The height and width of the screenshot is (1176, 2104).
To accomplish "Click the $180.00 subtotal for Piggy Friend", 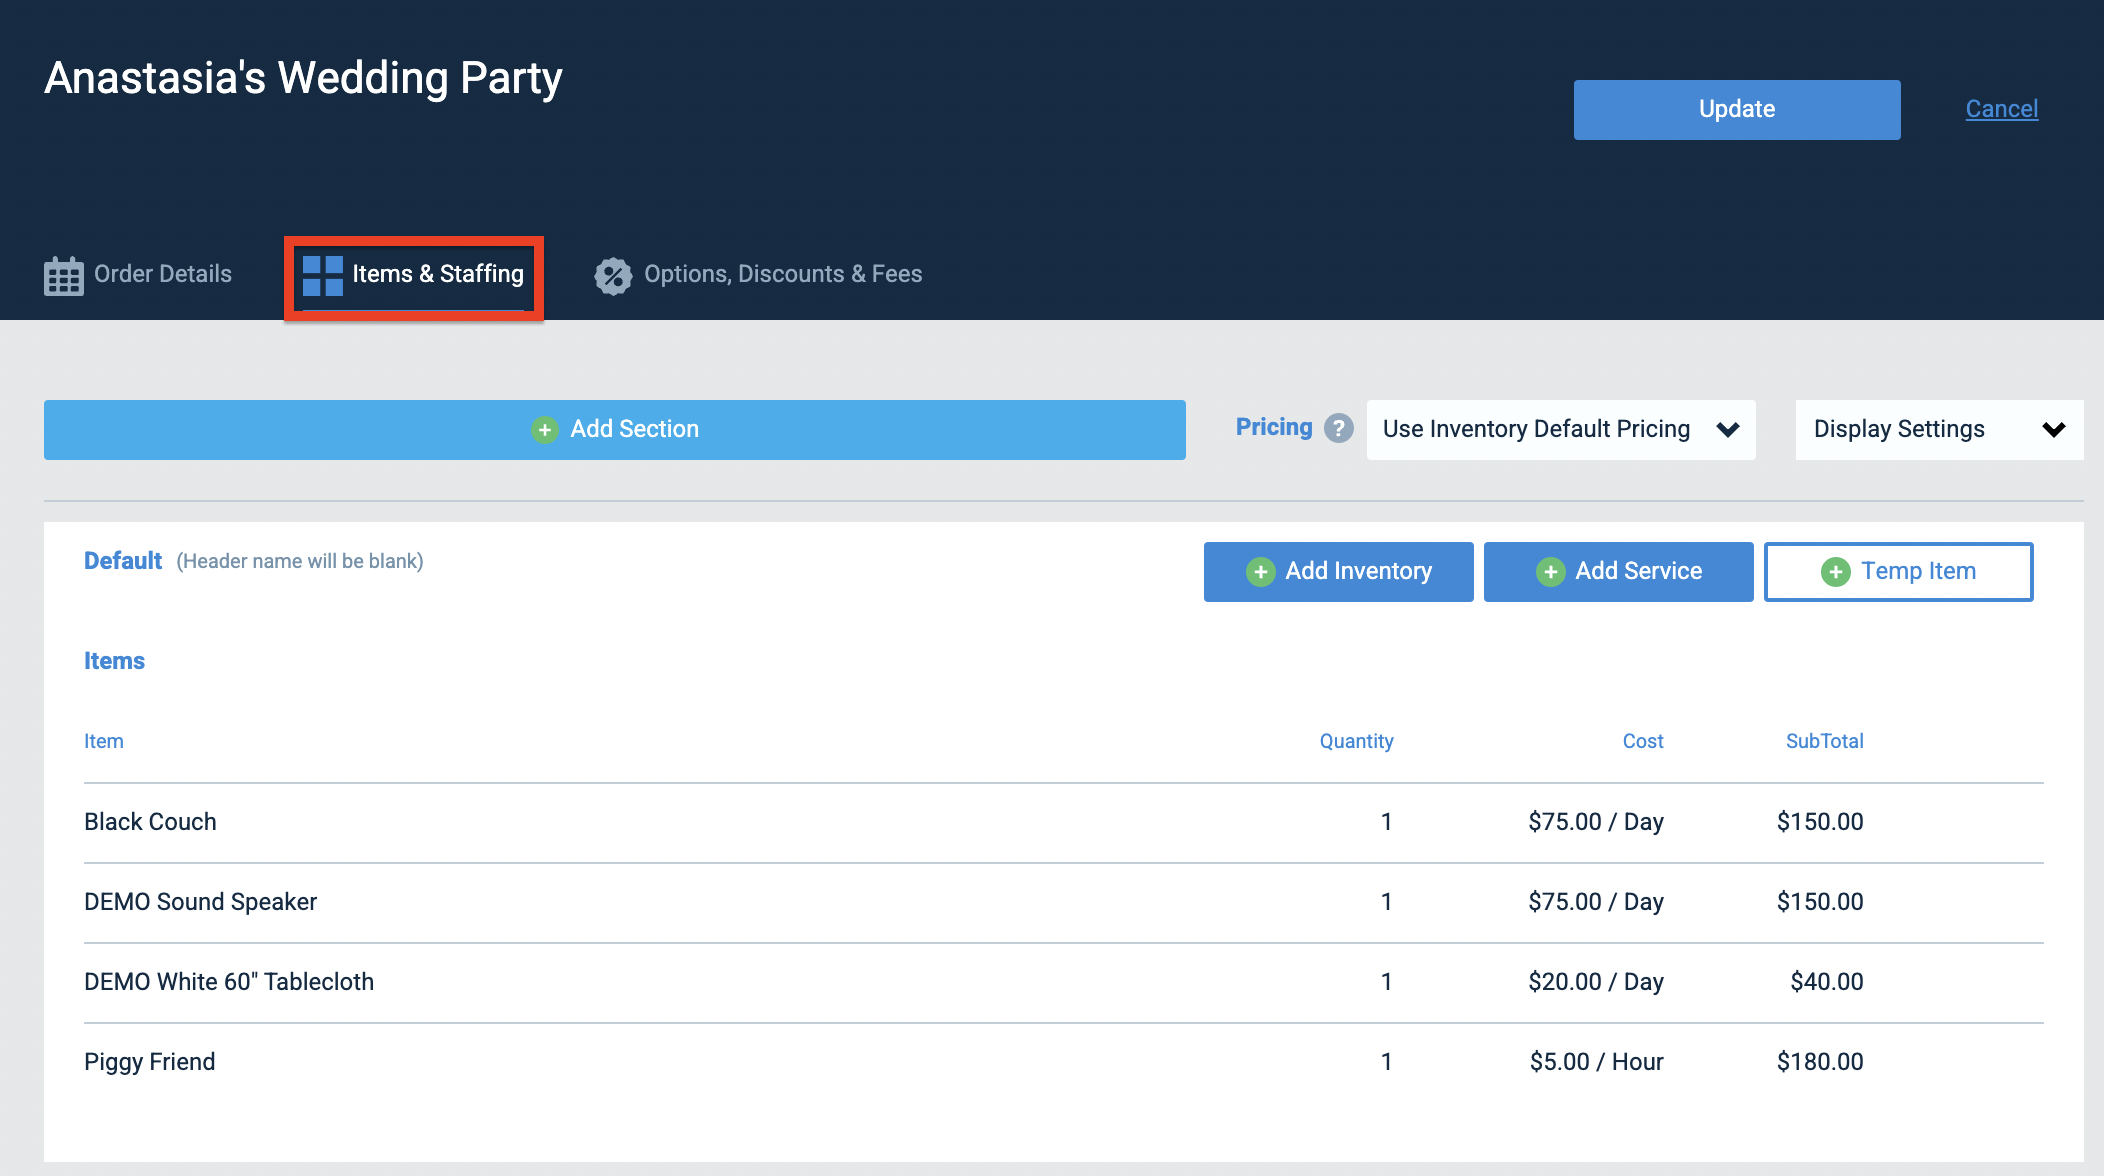I will click(x=1820, y=1062).
